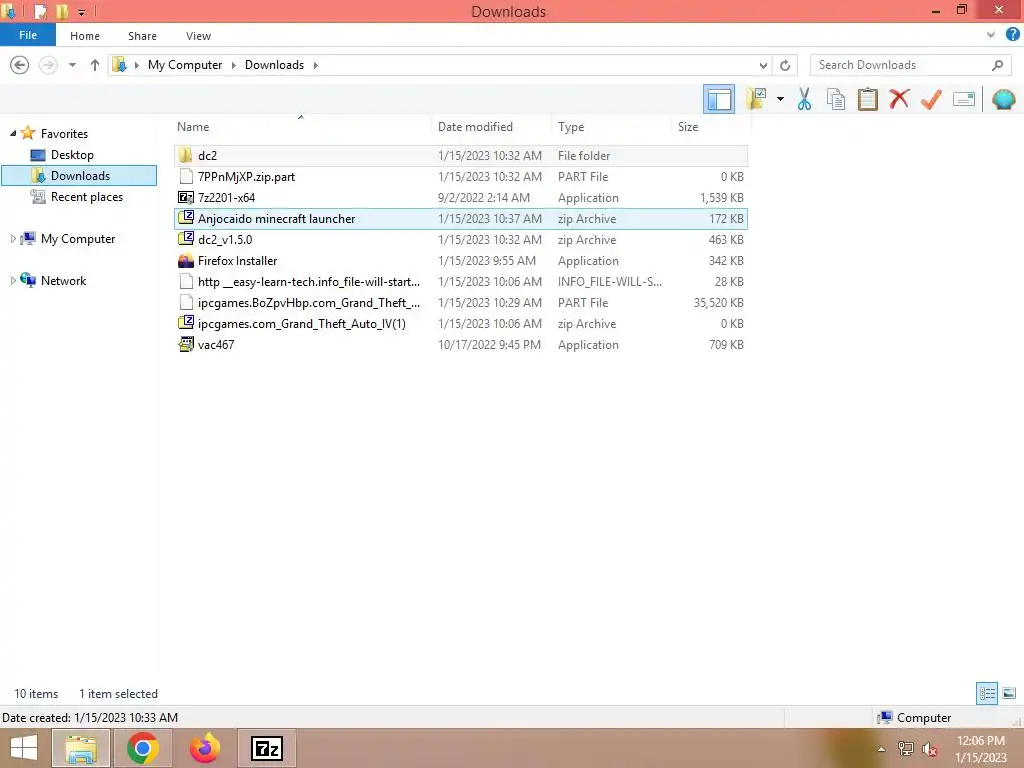Switch to the Home ribbon tab
Screen dimensions: 1024x768
tap(85, 36)
